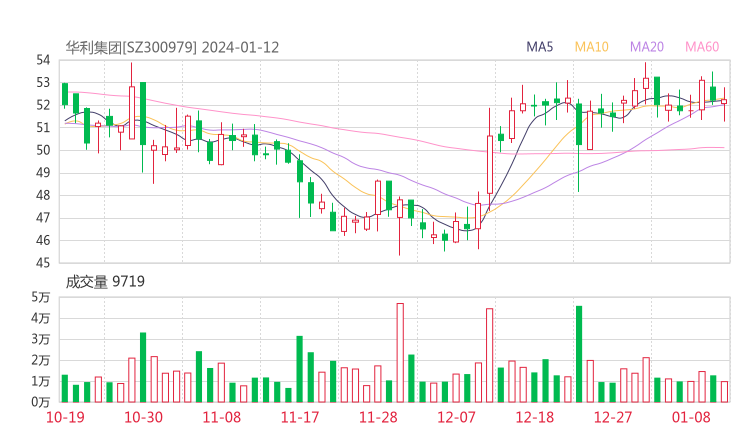Click the 0万 volume axis label
The width and height of the screenshot is (740, 440).
[x=41, y=402]
